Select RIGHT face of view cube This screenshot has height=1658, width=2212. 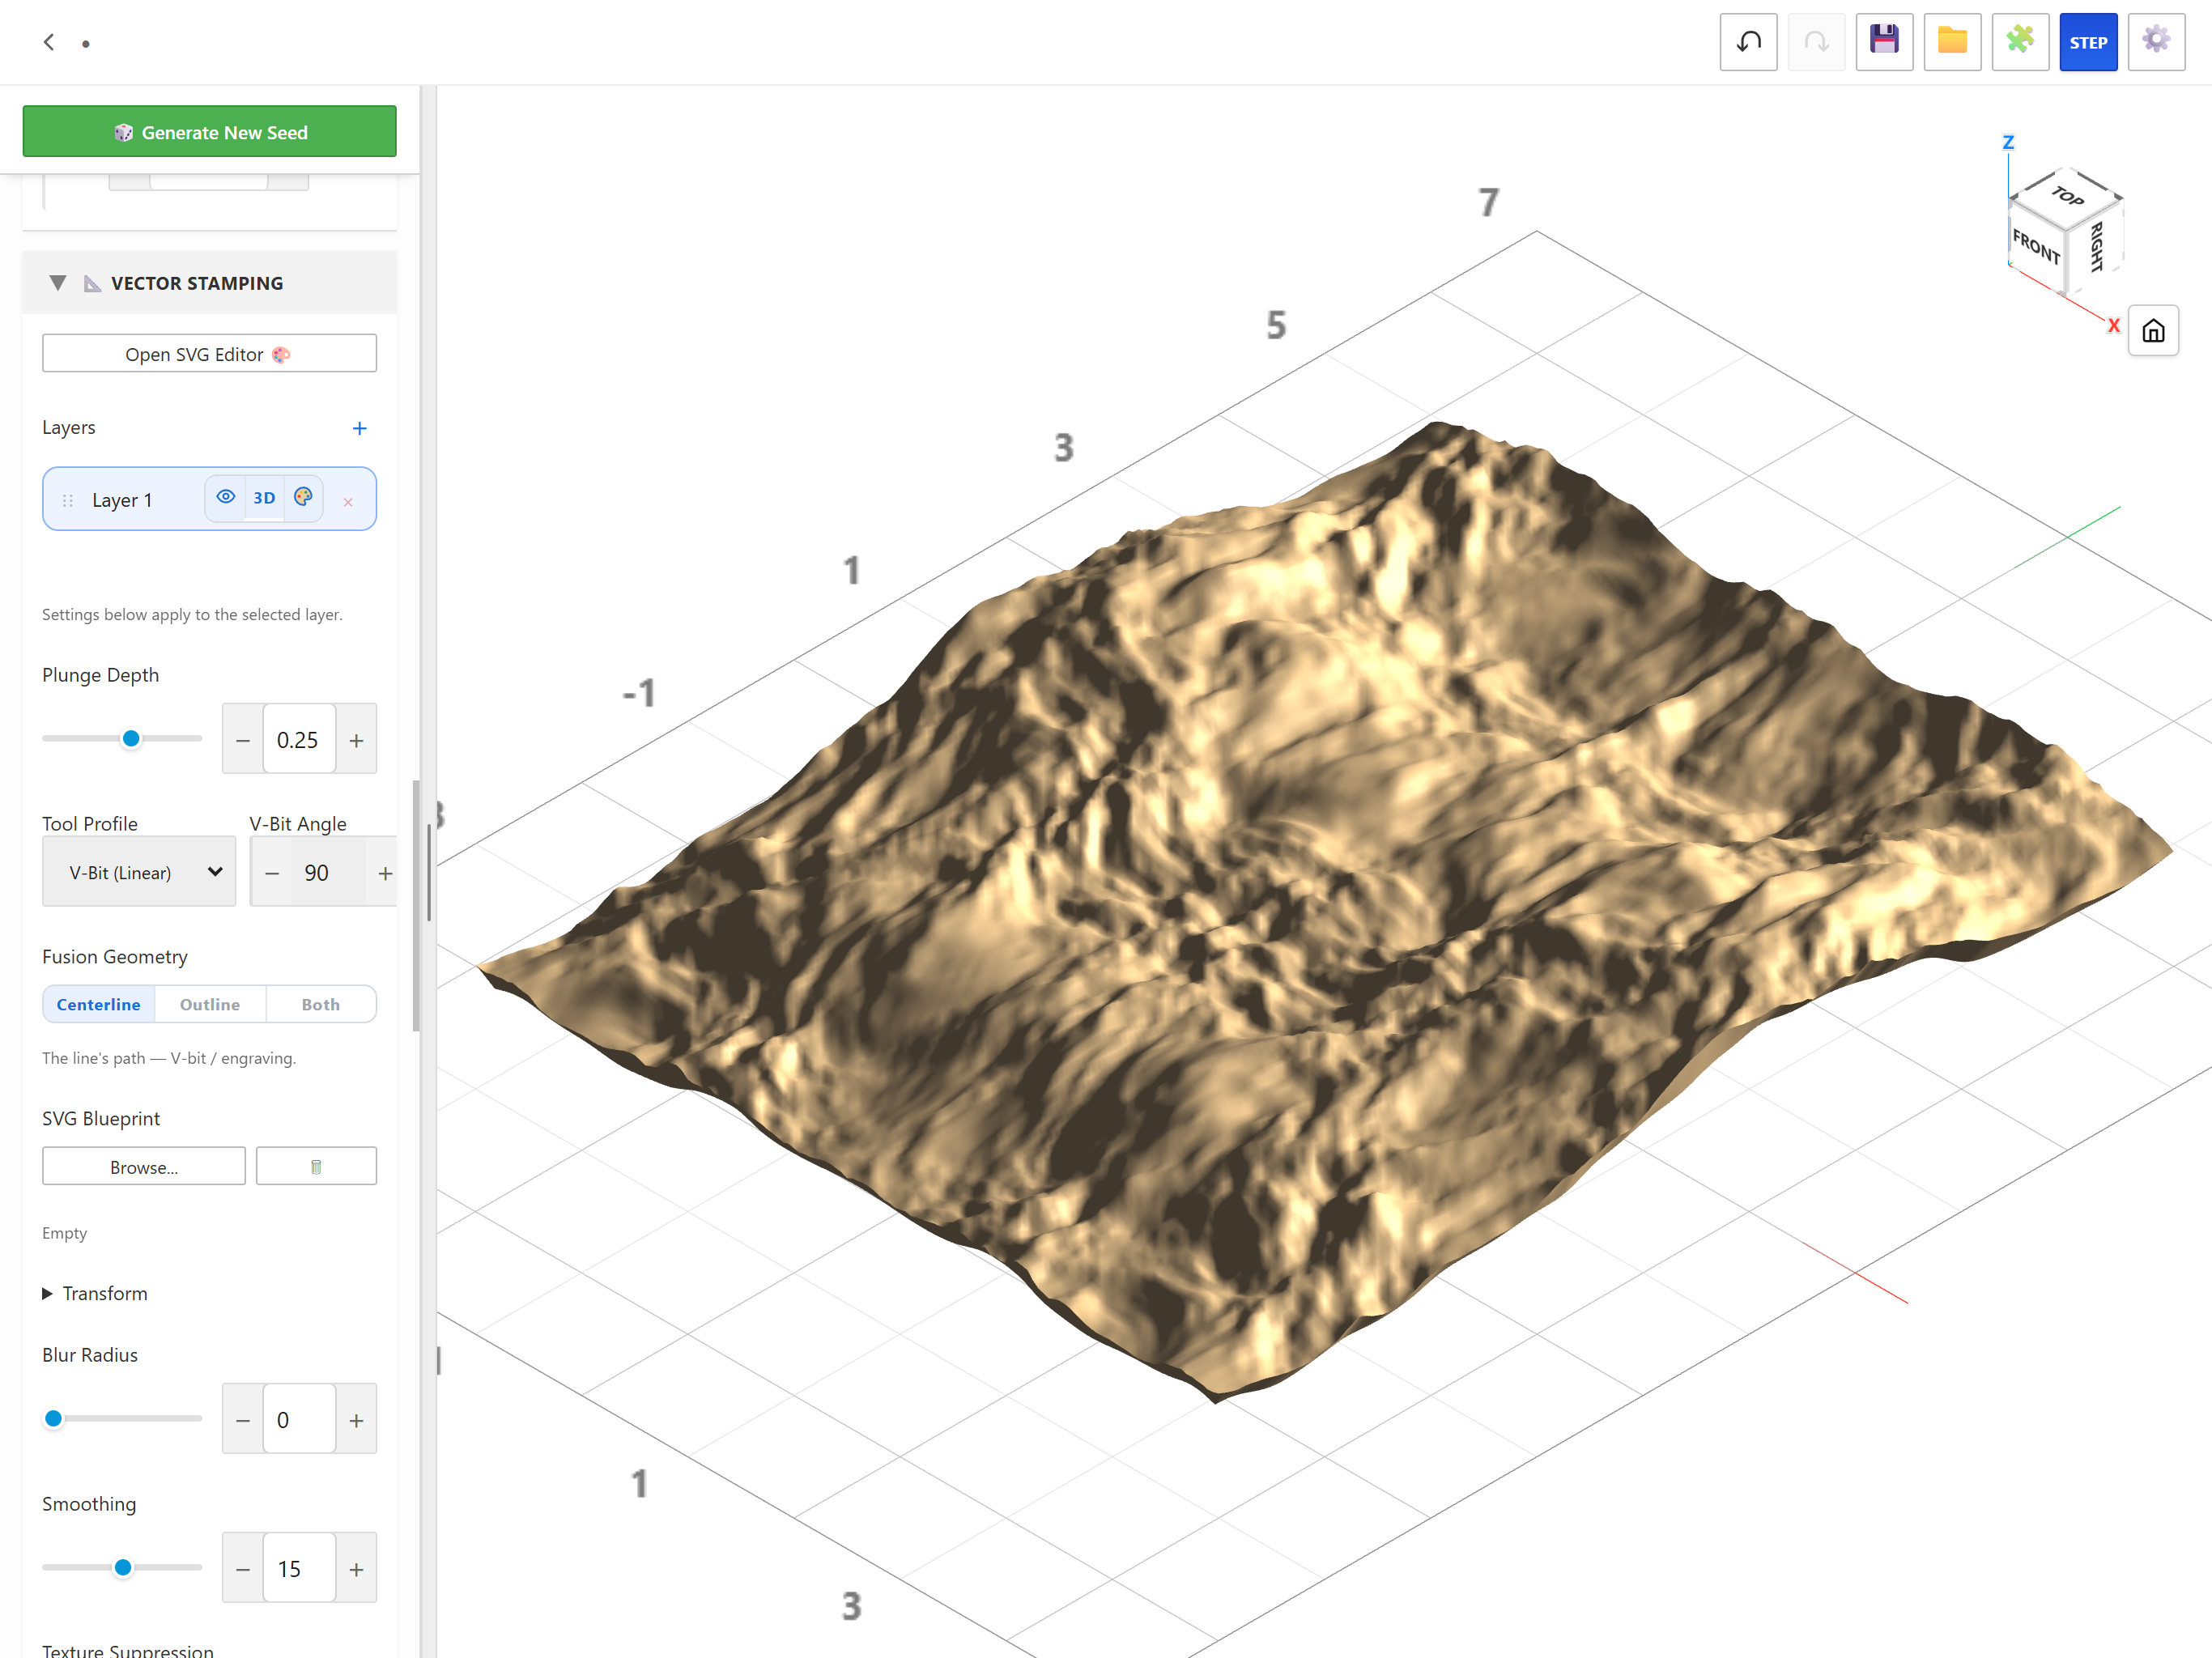point(2096,245)
